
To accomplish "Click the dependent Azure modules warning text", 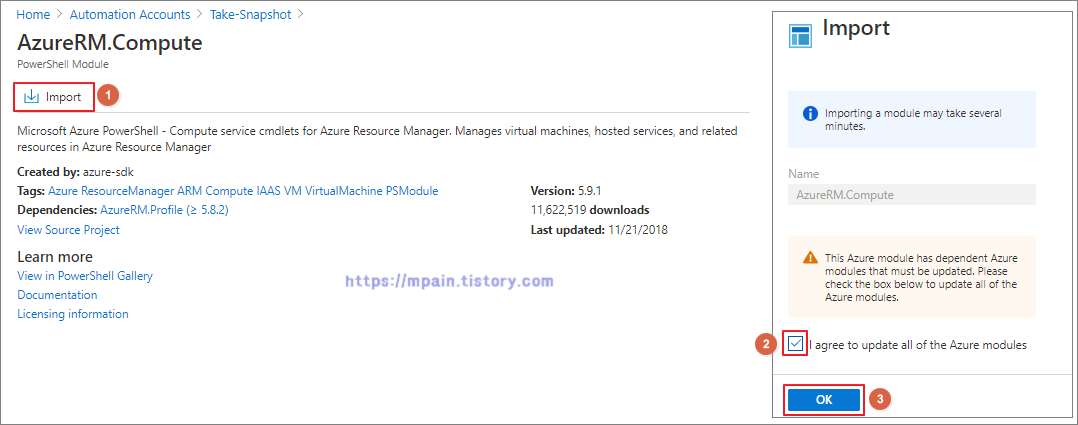I will 921,278.
